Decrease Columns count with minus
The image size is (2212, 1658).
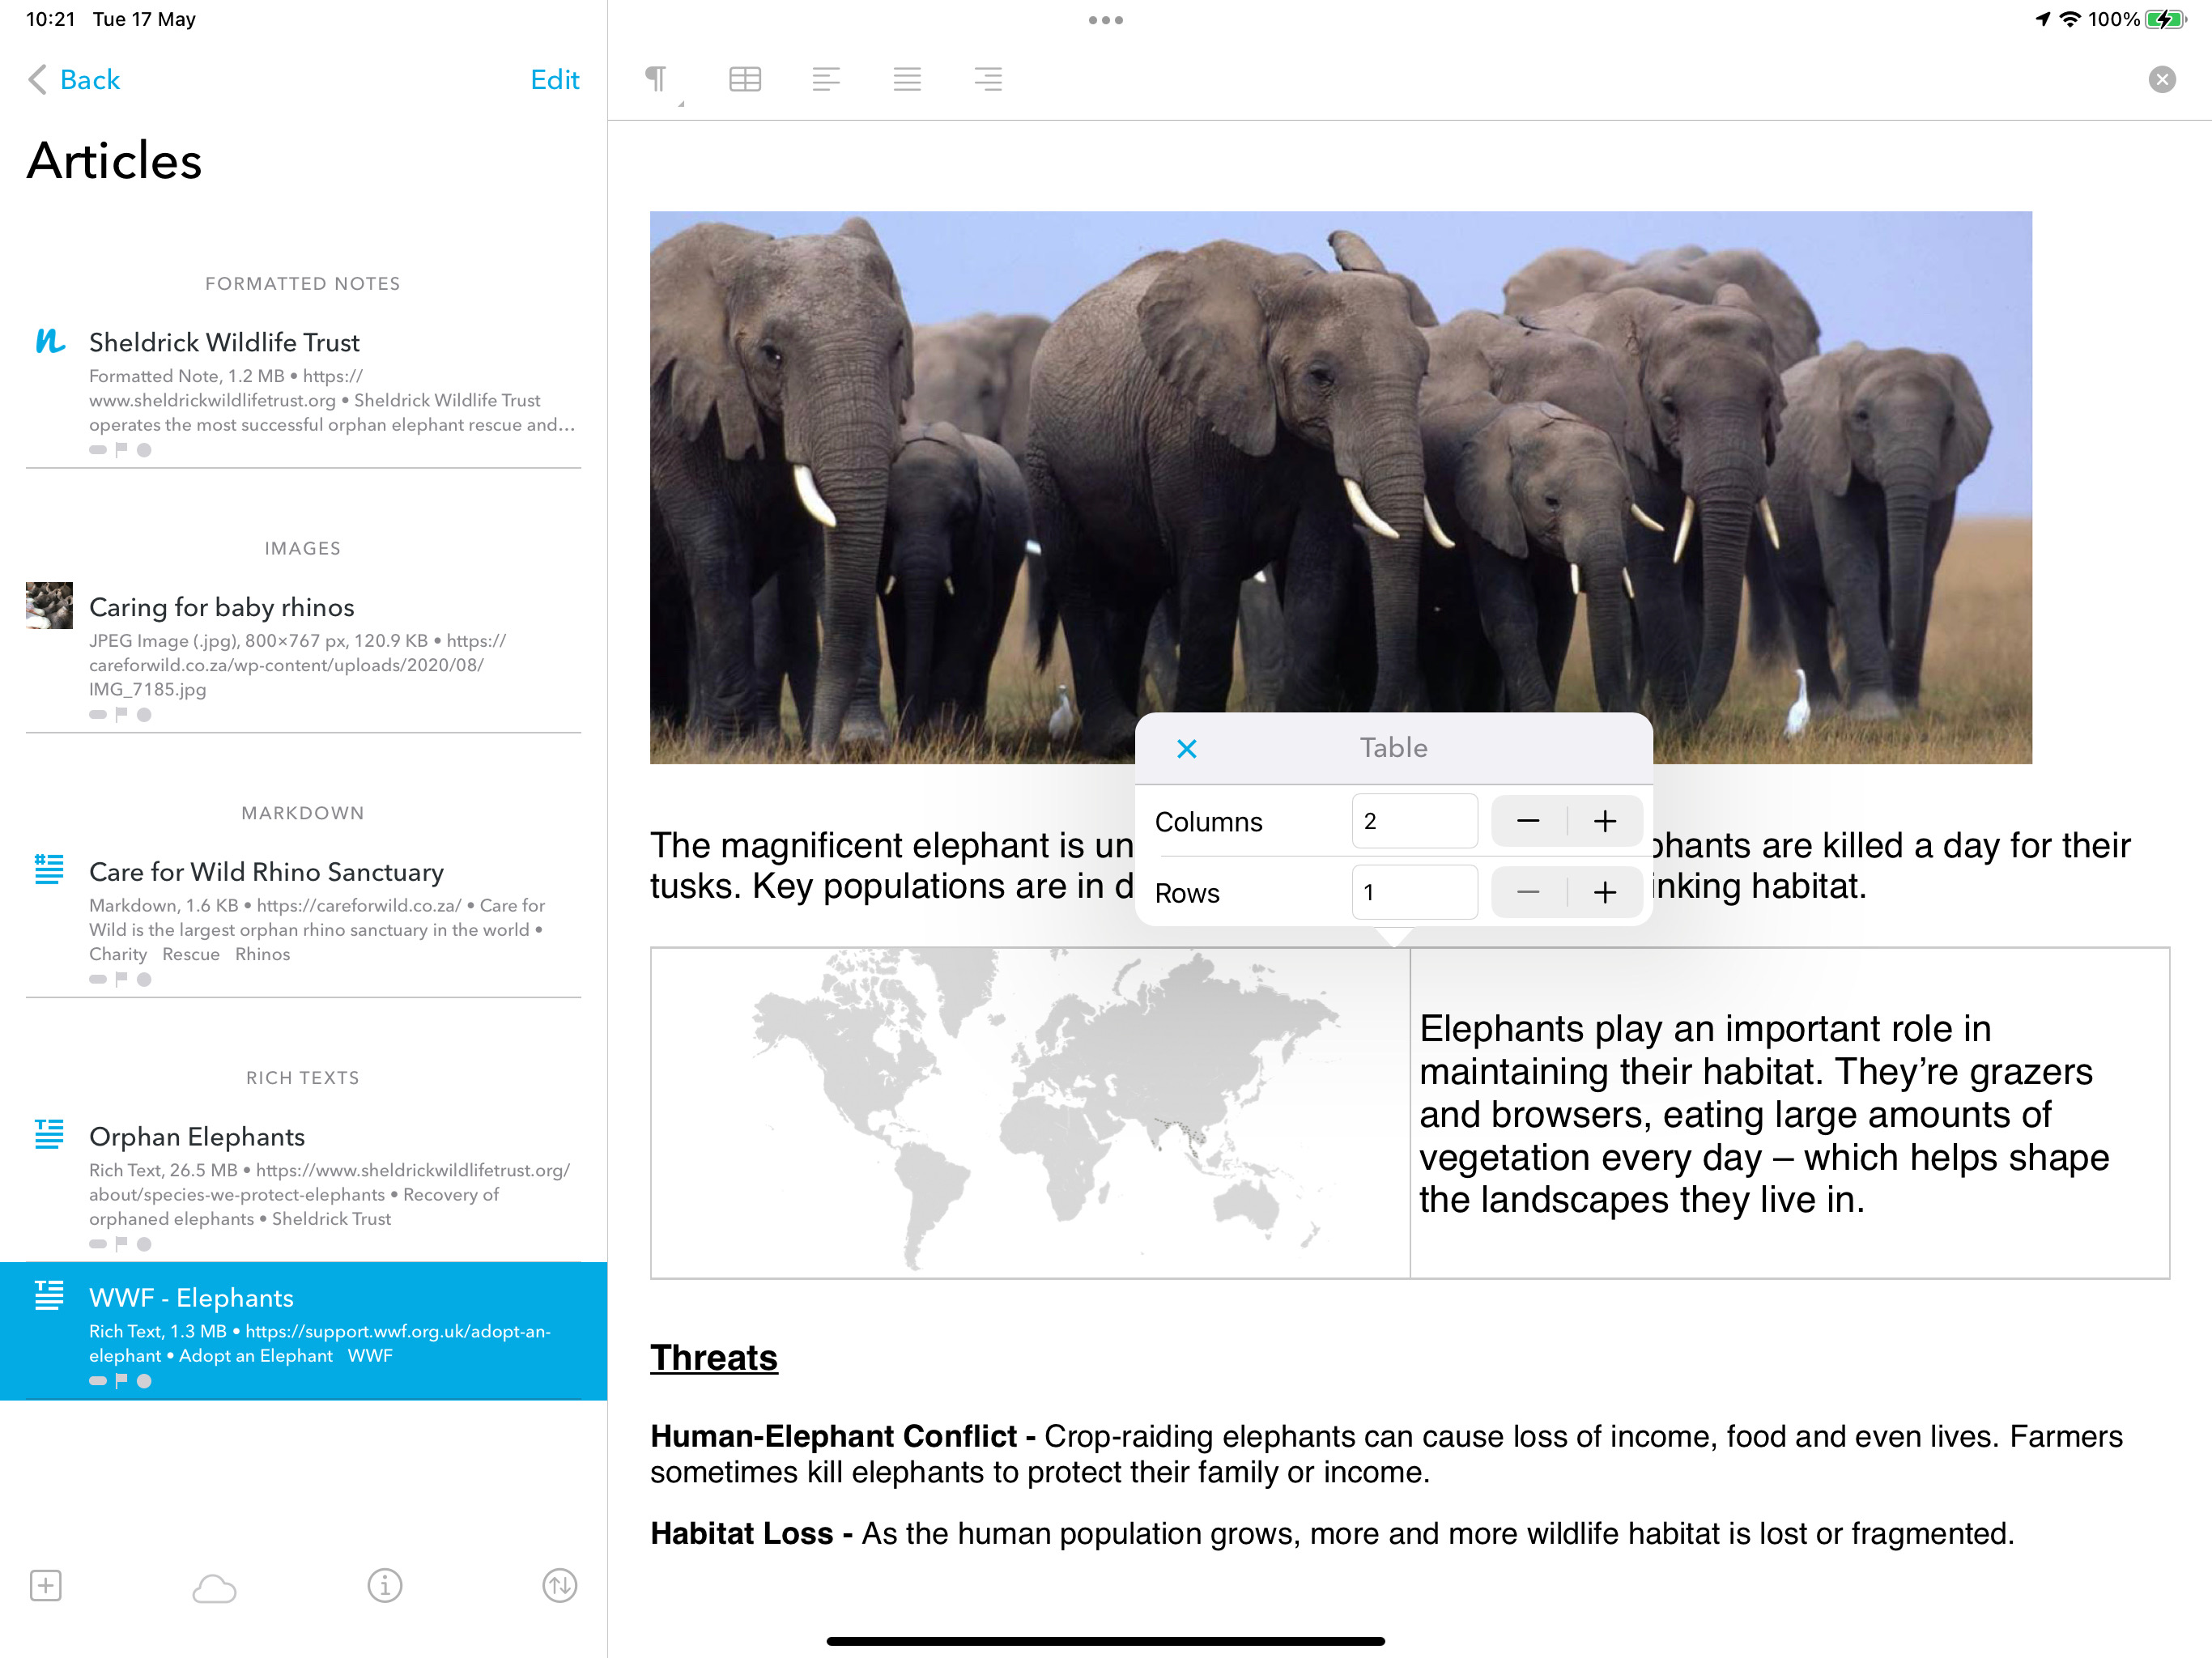pyautogui.click(x=1528, y=821)
